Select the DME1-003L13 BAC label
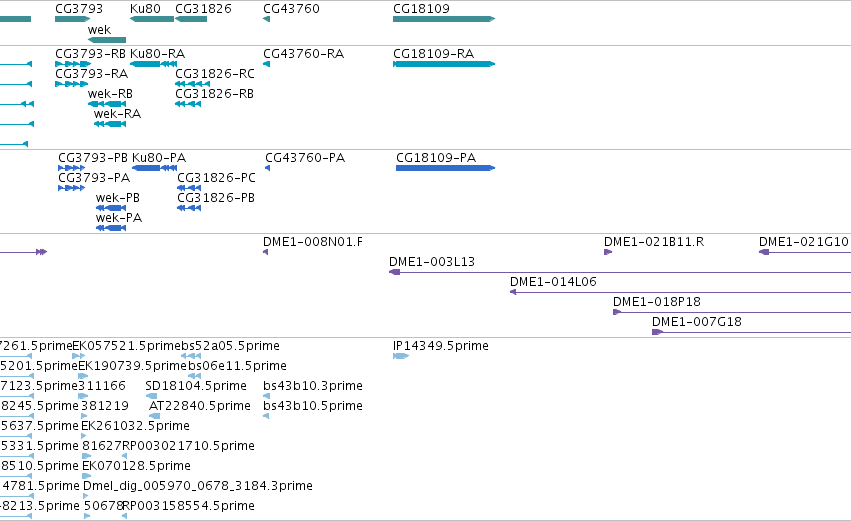Screen dimensions: 851x521 click(431, 262)
